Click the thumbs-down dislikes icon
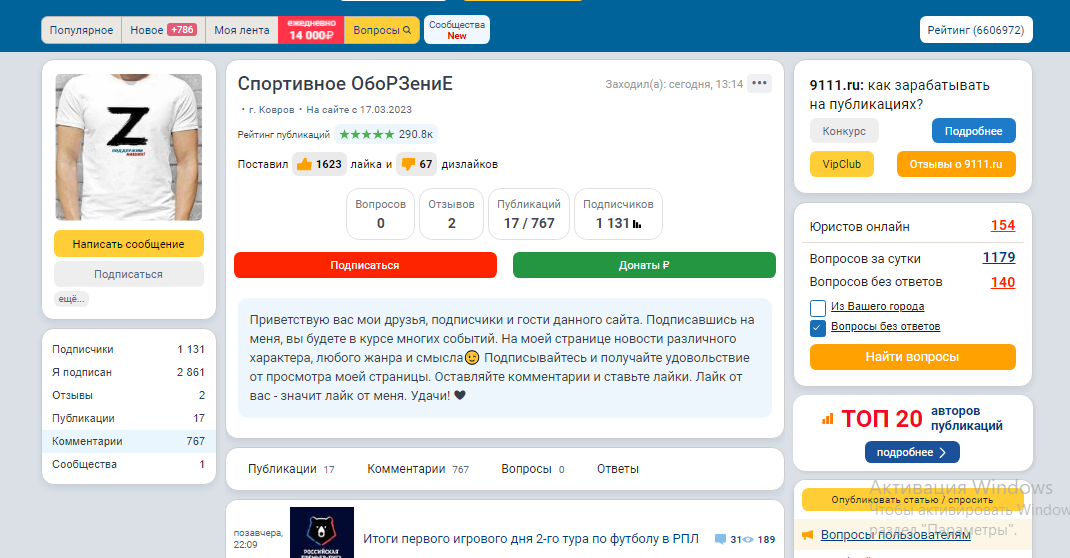This screenshot has height=558, width=1070. (408, 164)
